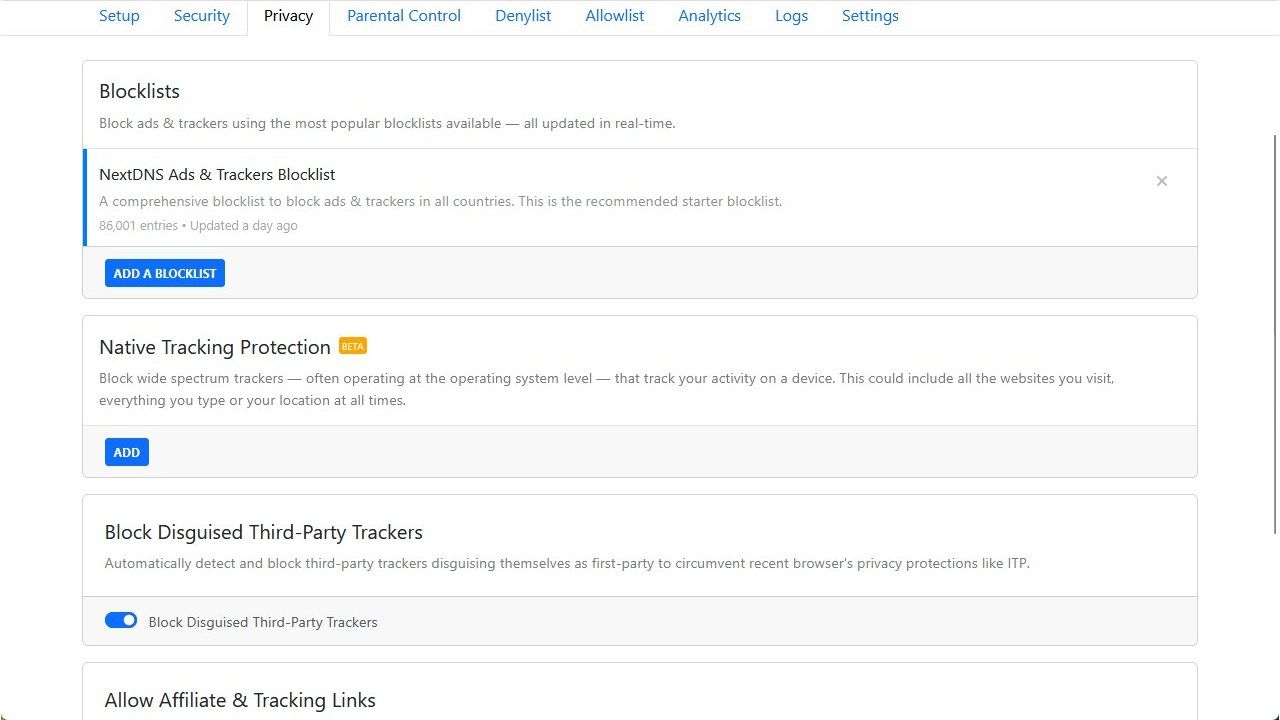Click the Allow Affiliate & Tracking Links heading
Screen dimensions: 1280x720
(240, 700)
